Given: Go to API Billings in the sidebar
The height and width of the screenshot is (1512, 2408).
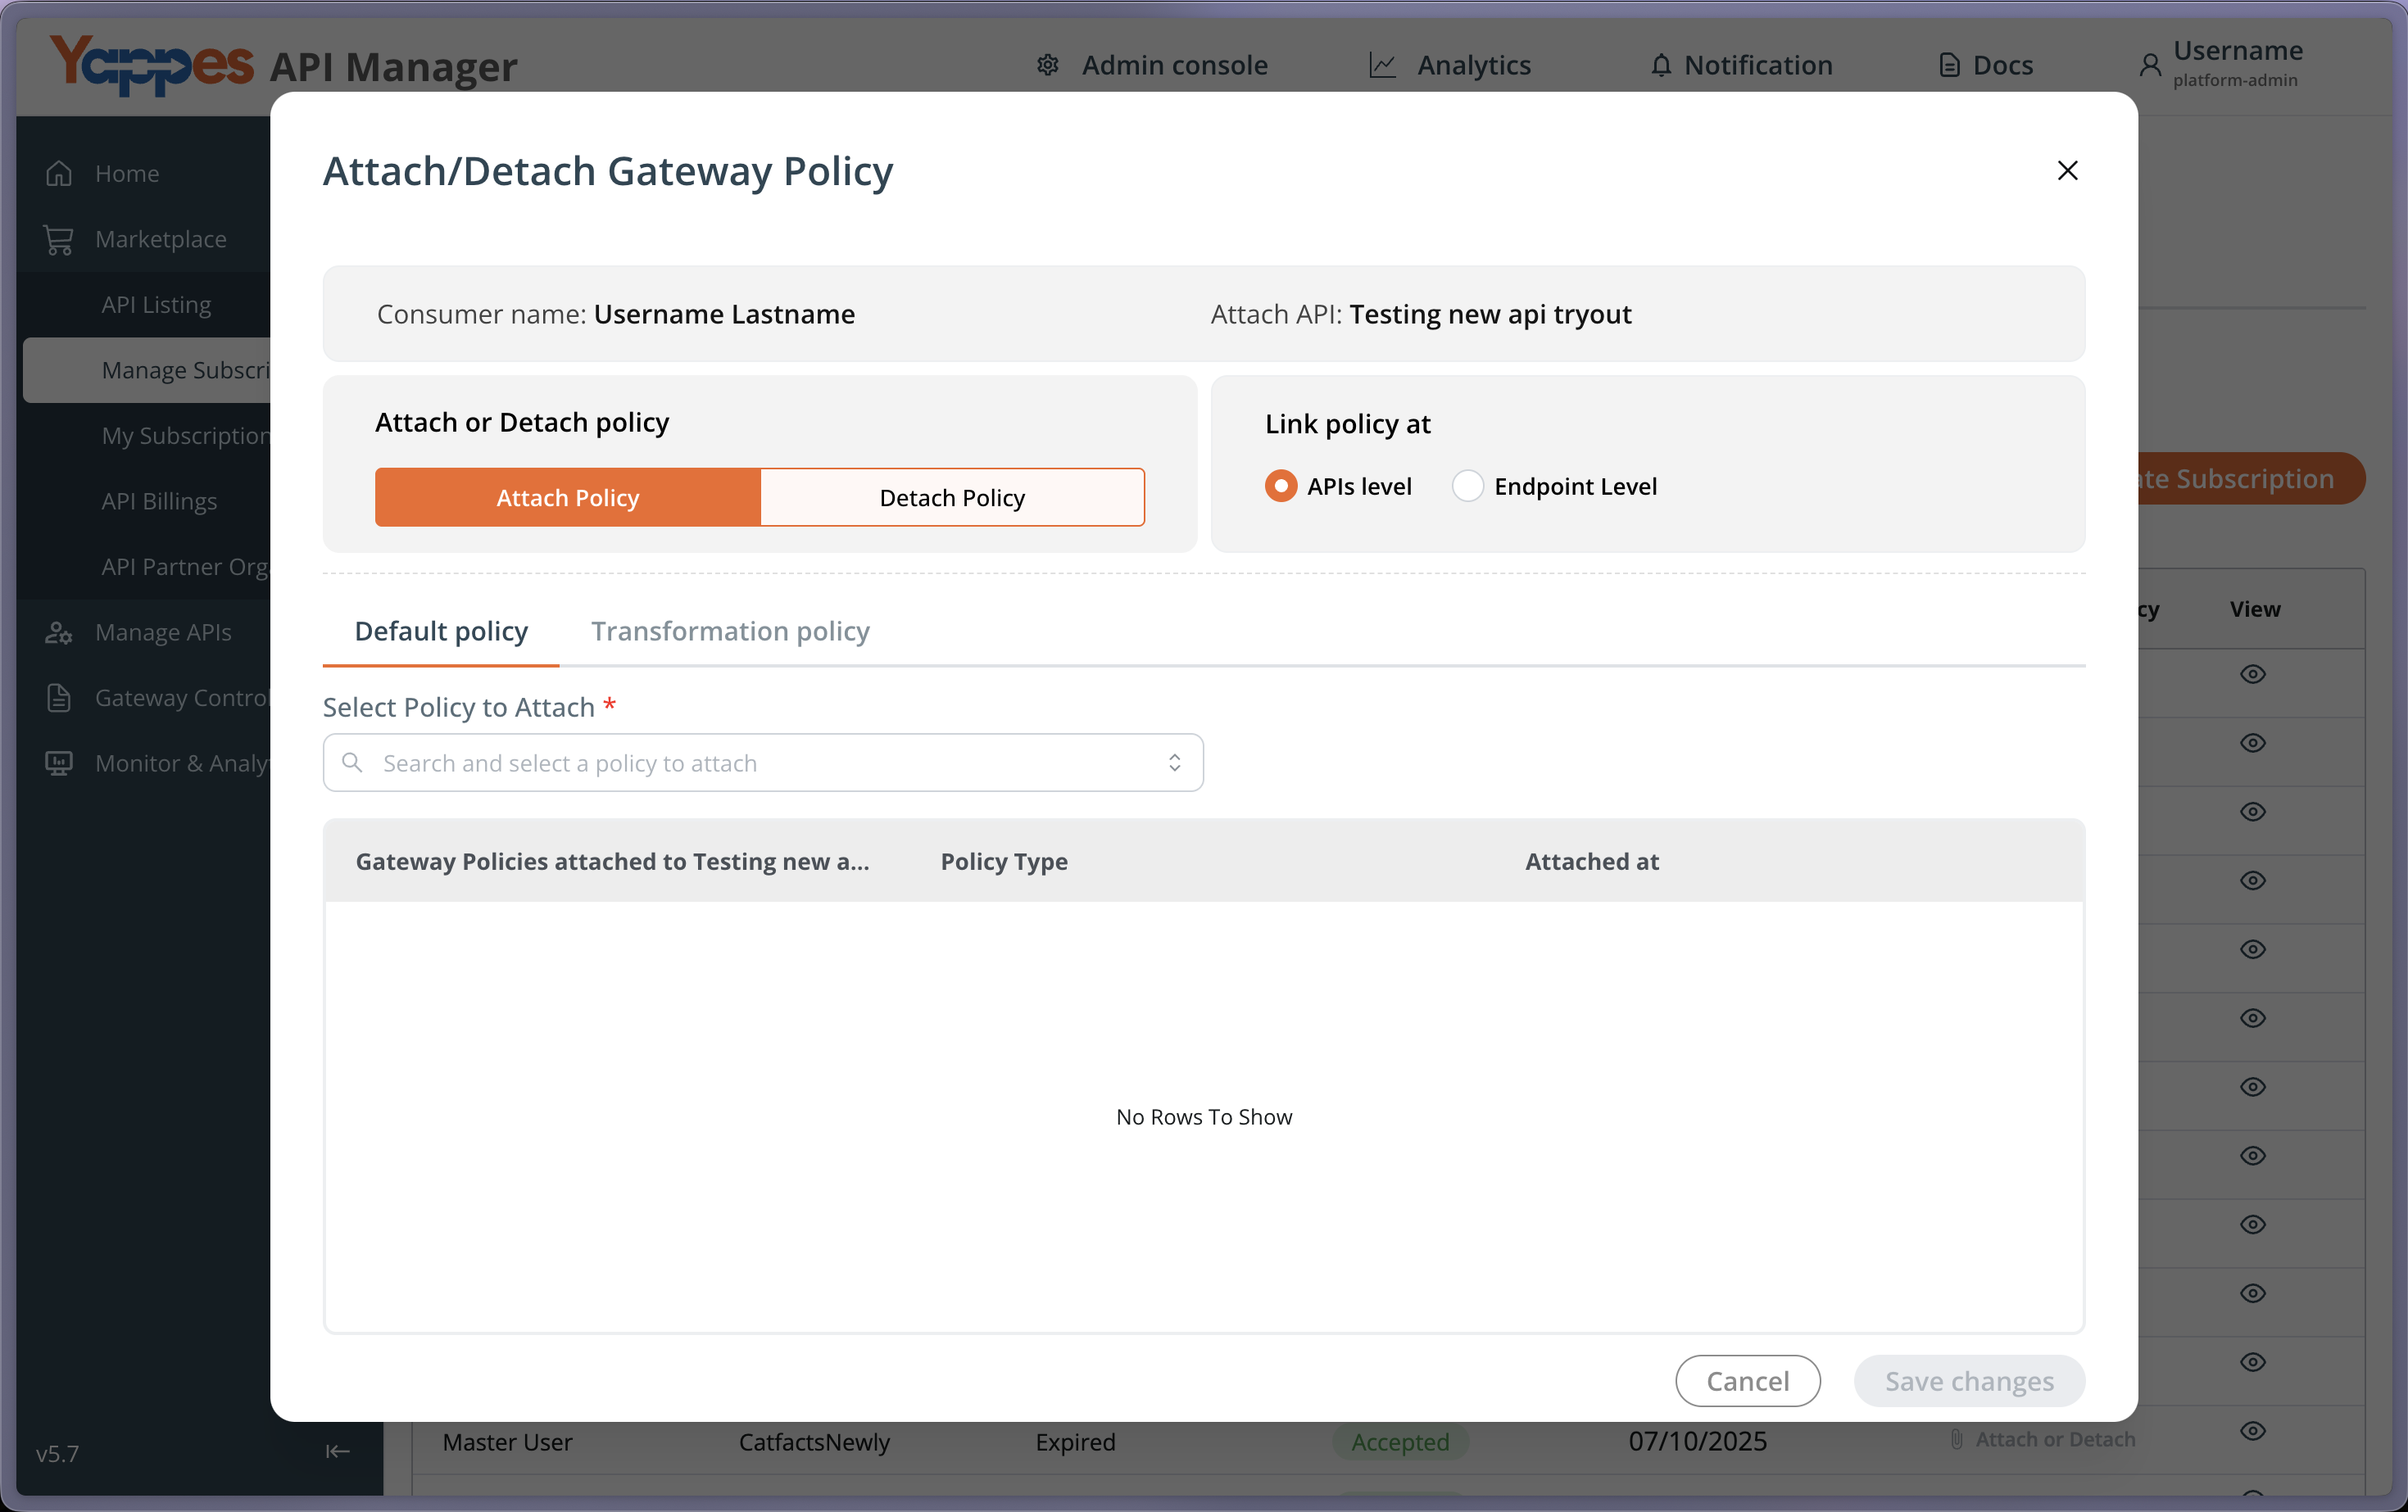Looking at the screenshot, I should pyautogui.click(x=159, y=501).
